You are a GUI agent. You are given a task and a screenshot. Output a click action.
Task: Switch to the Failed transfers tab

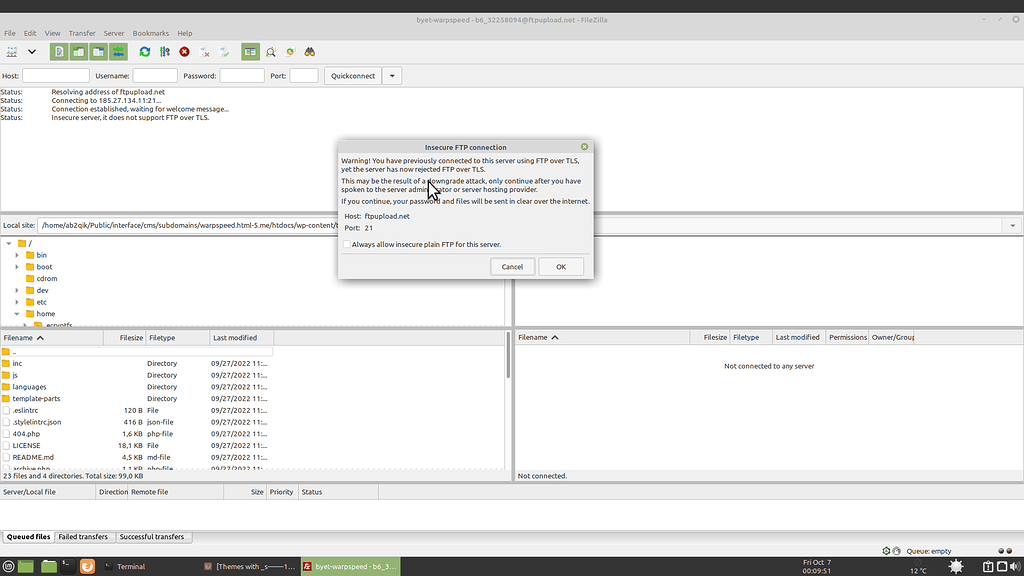pos(83,537)
